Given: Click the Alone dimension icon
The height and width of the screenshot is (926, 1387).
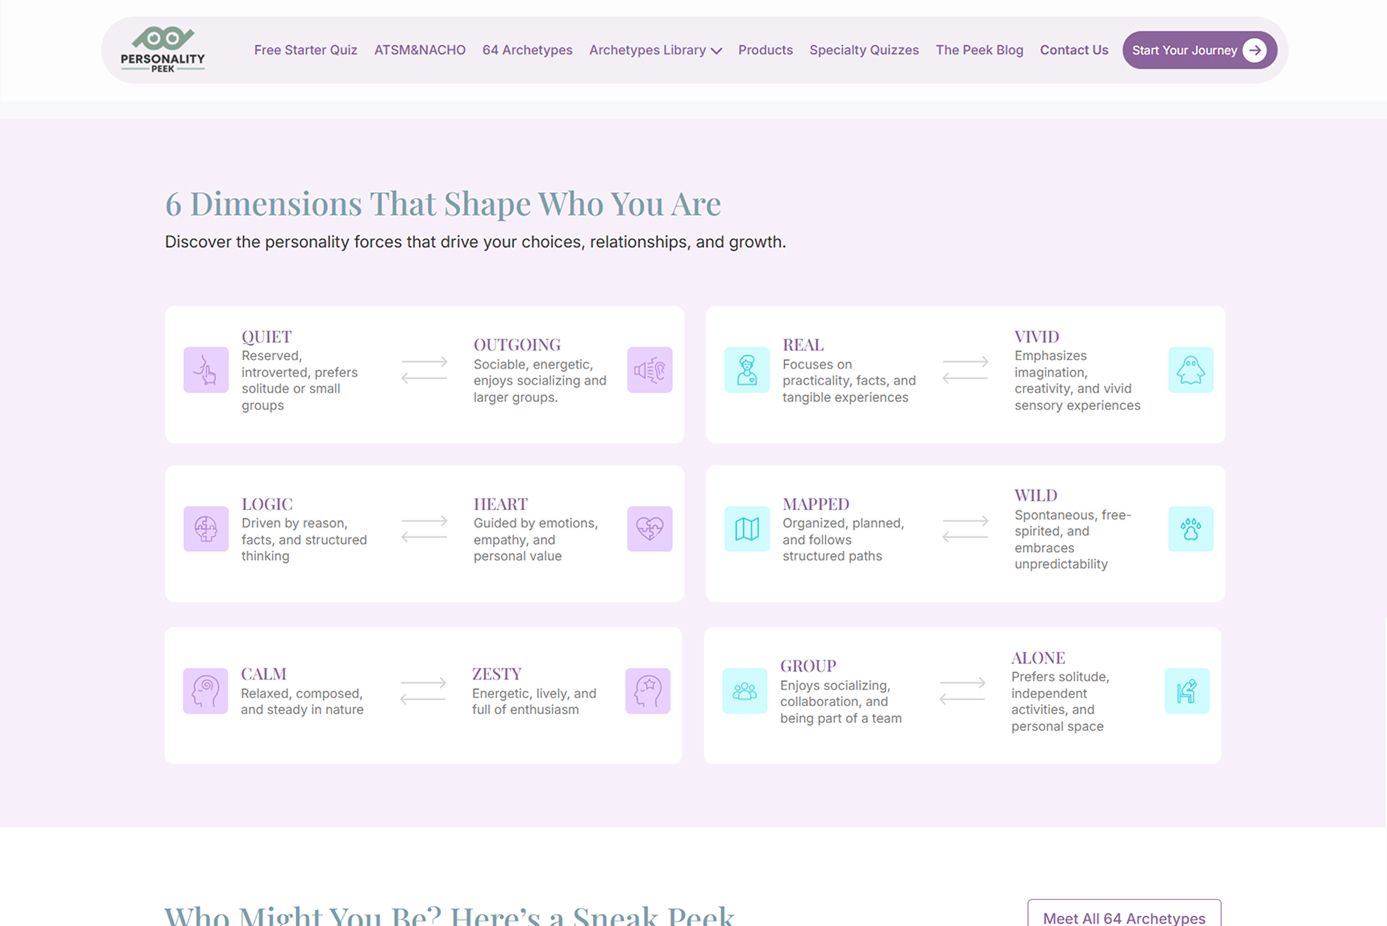Looking at the screenshot, I should click(x=1187, y=691).
